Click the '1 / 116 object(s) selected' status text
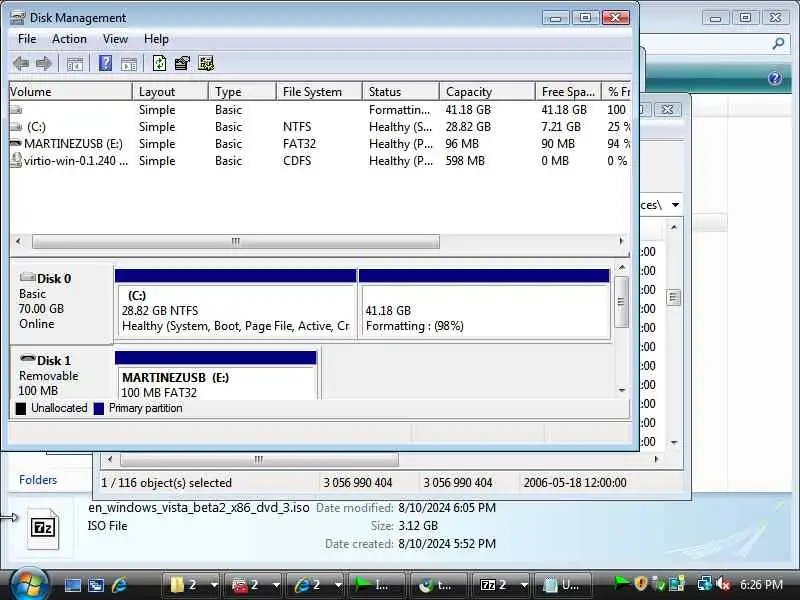This screenshot has width=800, height=600. coord(166,483)
